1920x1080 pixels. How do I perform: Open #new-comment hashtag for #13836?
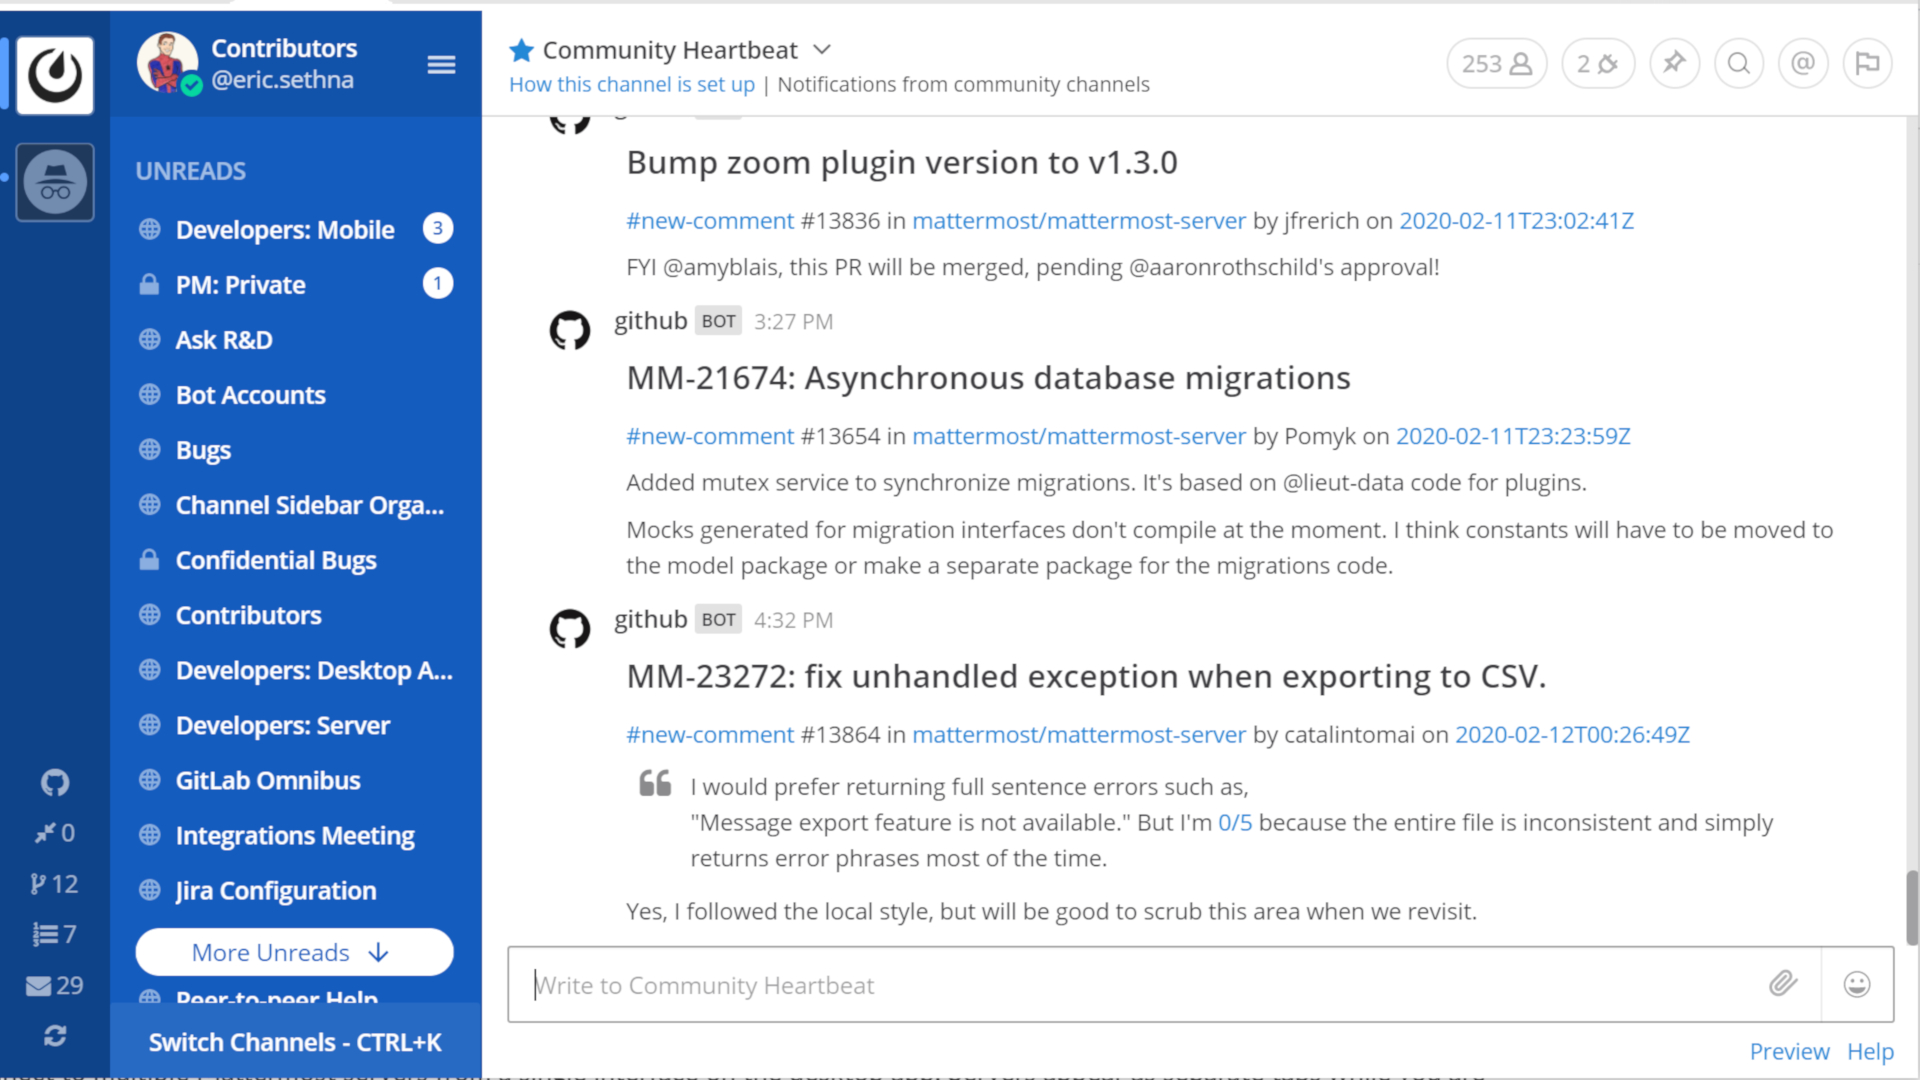point(710,221)
